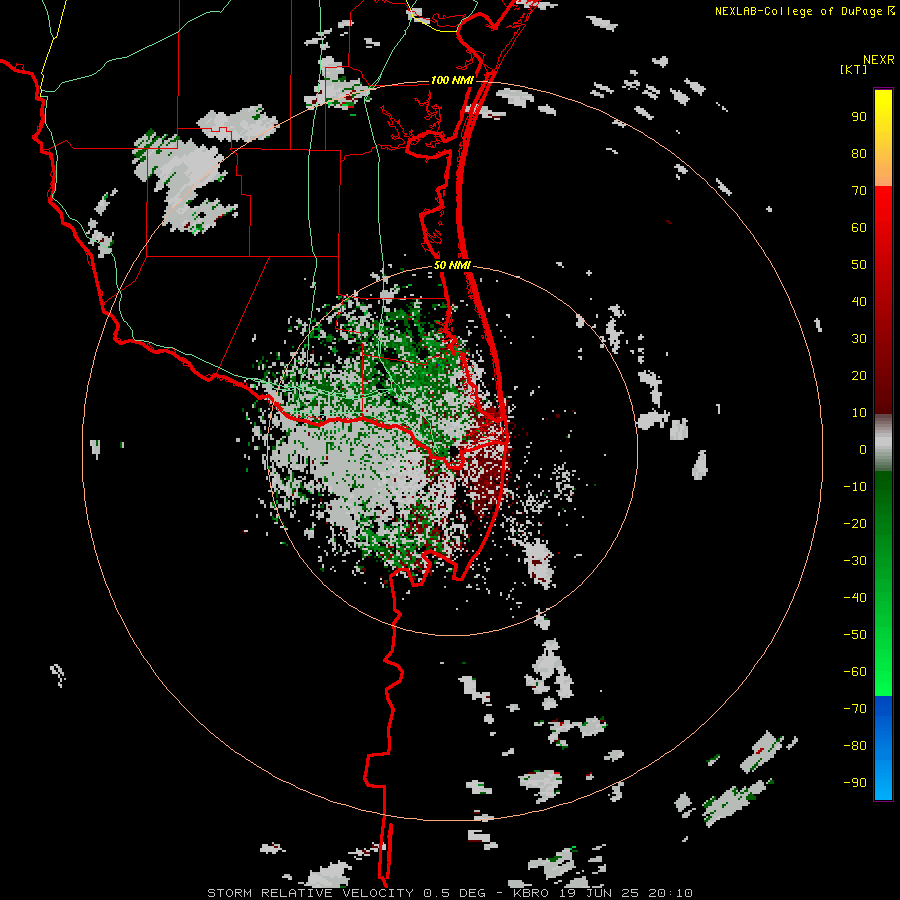The image size is (900, 900).
Task: Pick the gray zero-velocity segment of color scale
Action: click(883, 443)
